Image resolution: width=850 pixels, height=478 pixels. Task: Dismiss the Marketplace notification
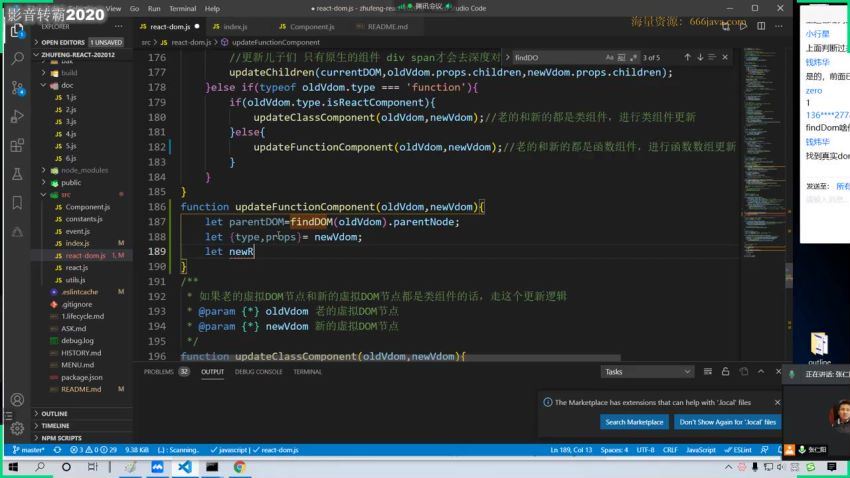777,402
